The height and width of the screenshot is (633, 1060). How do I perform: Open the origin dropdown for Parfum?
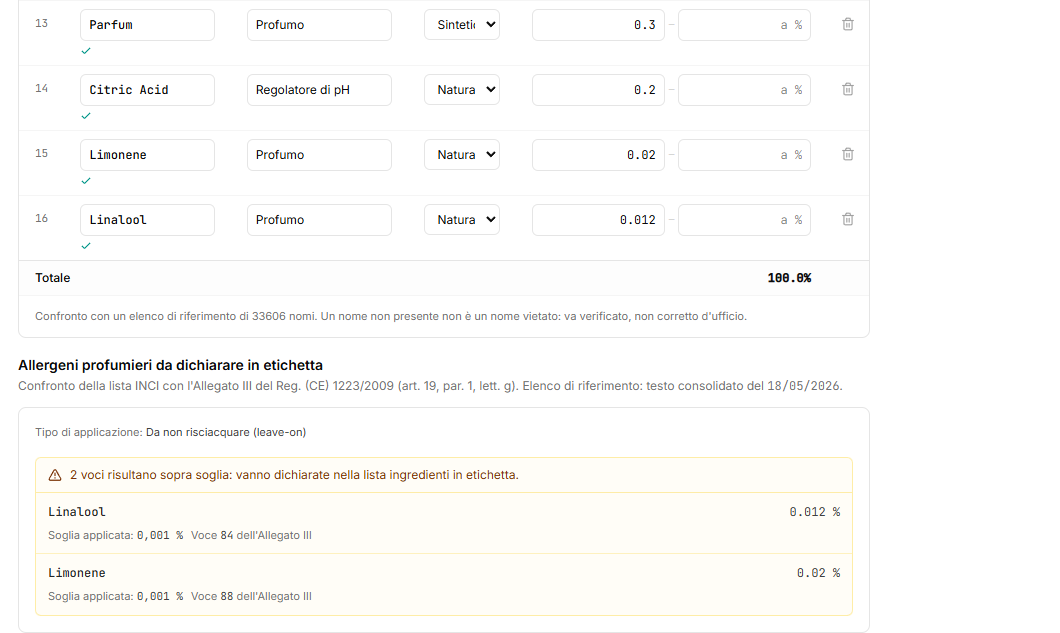(462, 25)
